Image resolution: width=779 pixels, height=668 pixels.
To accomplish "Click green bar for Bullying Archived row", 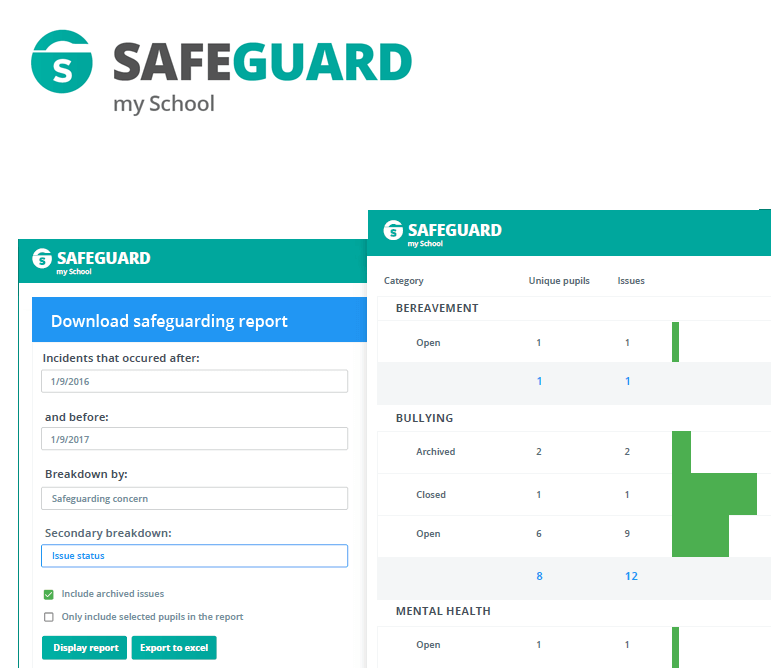I will [x=681, y=452].
